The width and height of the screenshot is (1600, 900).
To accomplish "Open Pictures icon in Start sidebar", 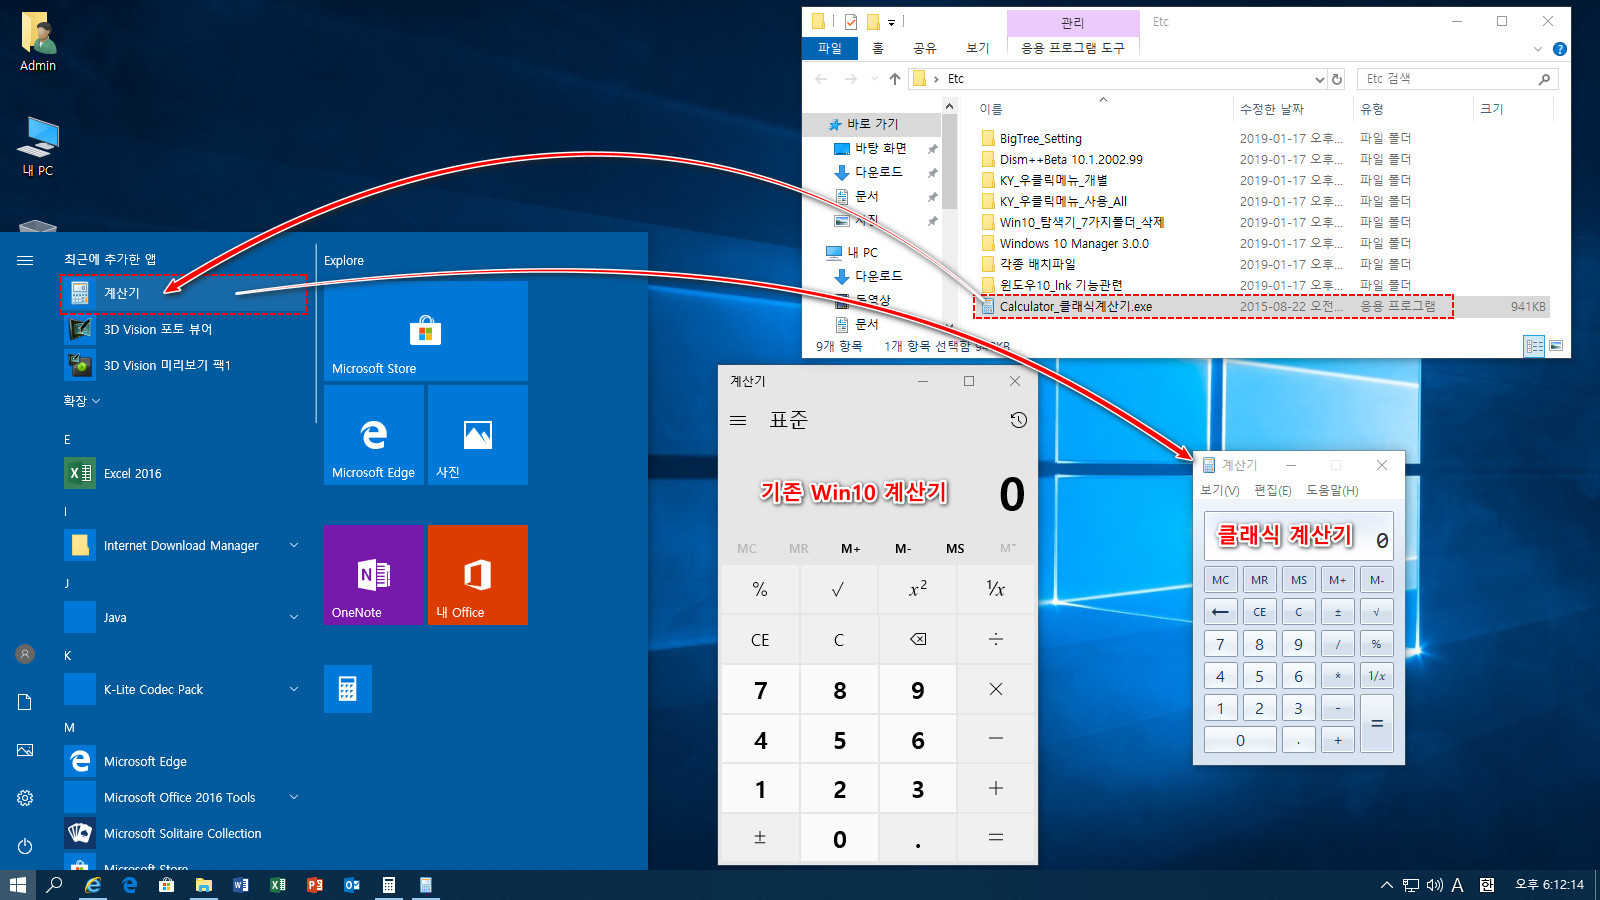I will 25,750.
